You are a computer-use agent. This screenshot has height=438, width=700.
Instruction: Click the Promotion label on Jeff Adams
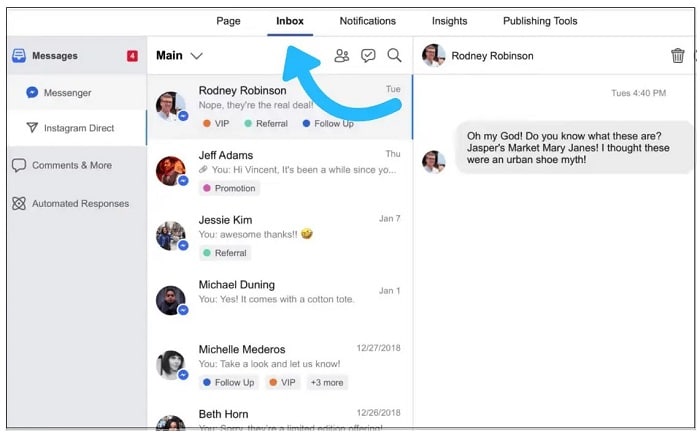229,188
